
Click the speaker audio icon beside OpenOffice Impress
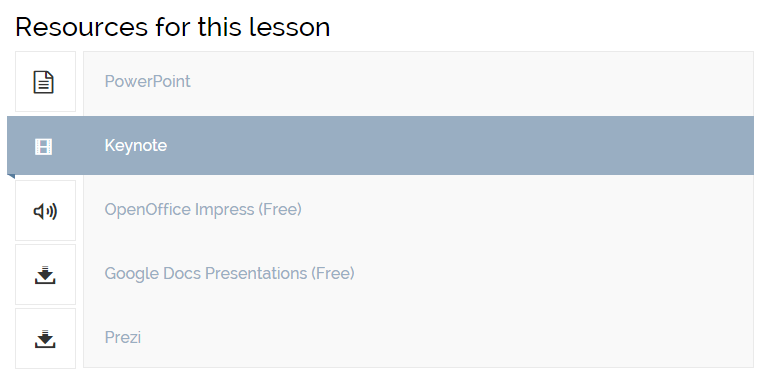(x=45, y=211)
